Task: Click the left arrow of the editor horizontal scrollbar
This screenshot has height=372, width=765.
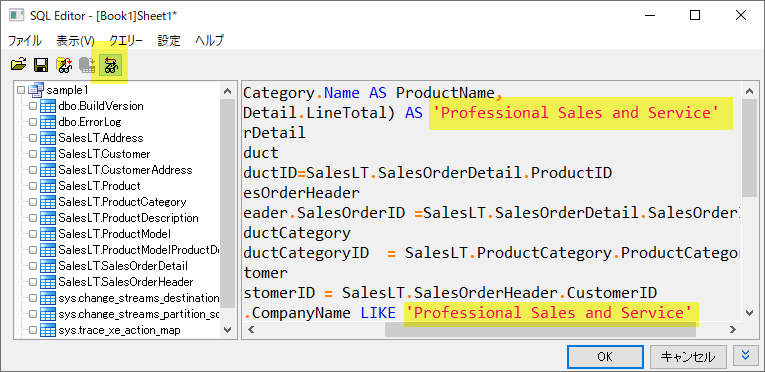Action: point(252,330)
